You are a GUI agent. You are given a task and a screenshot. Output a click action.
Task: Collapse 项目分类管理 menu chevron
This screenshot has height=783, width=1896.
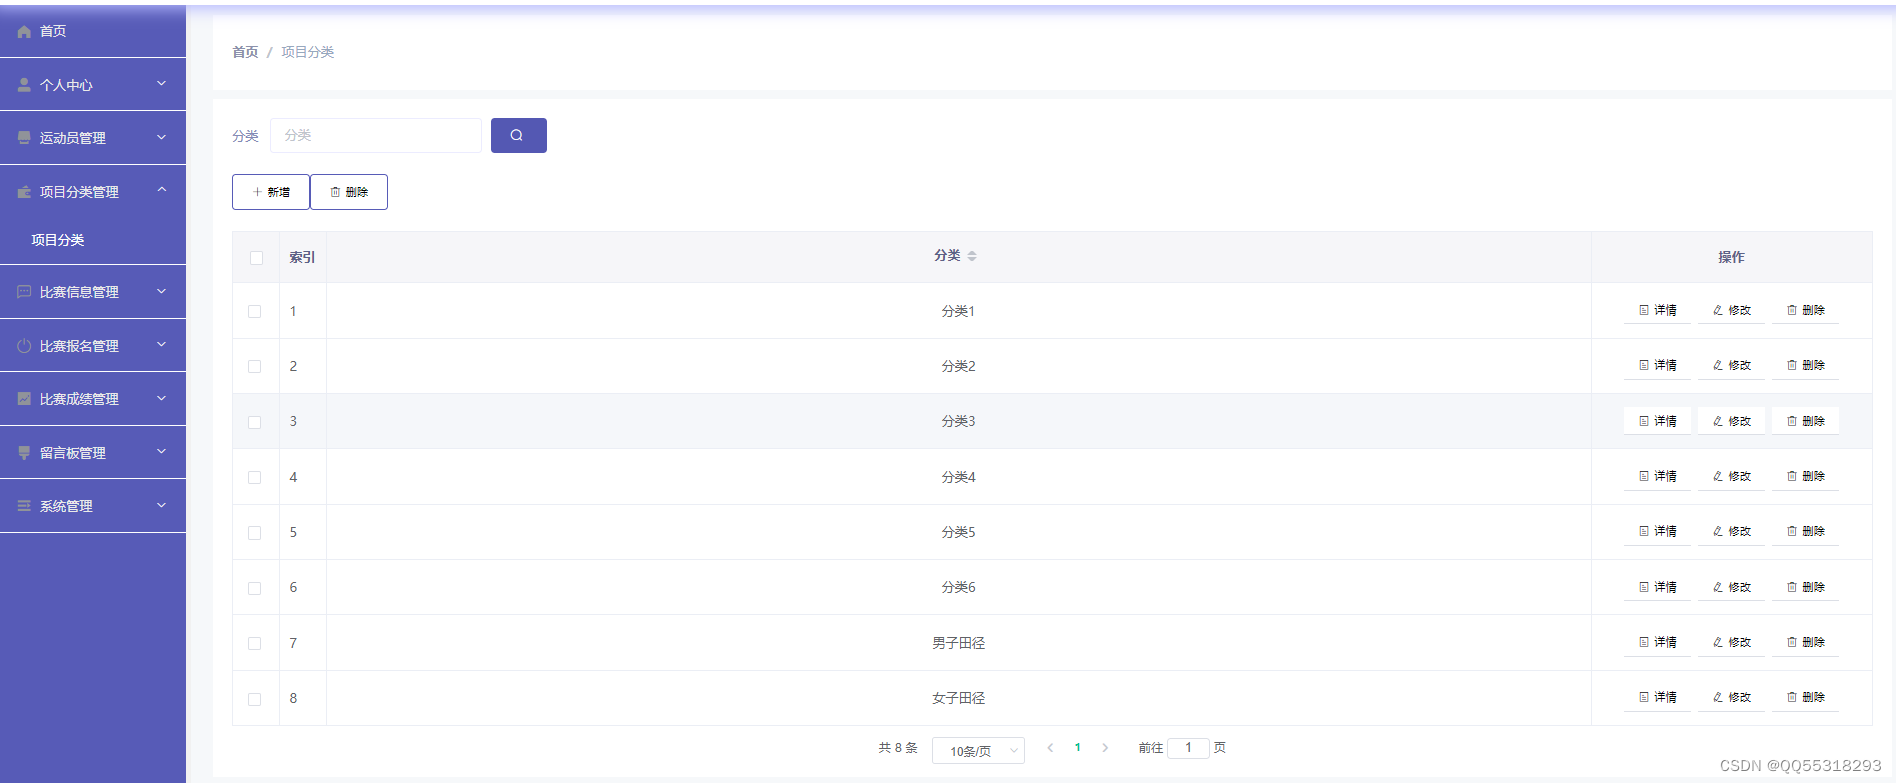161,190
